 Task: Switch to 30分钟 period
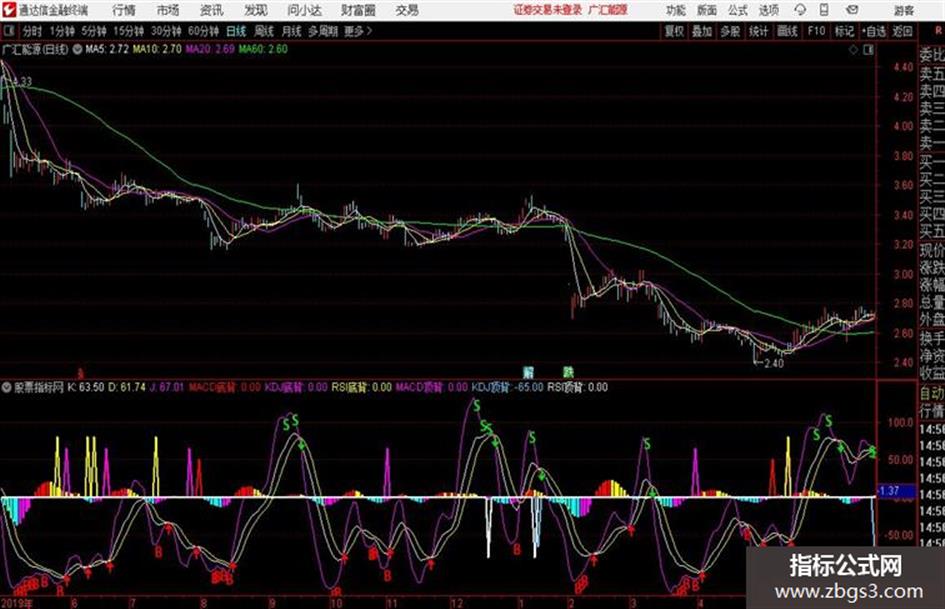[166, 31]
